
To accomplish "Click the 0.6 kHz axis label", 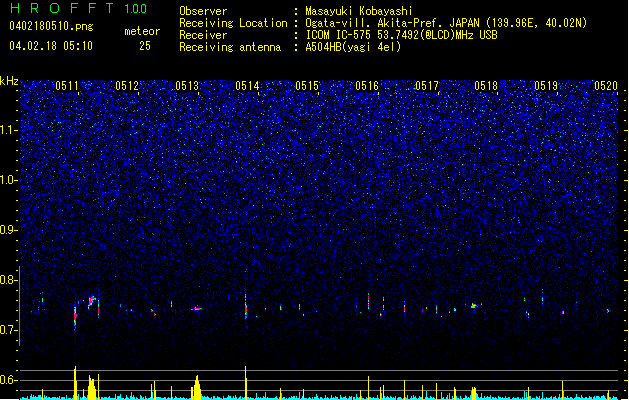I will [8, 380].
